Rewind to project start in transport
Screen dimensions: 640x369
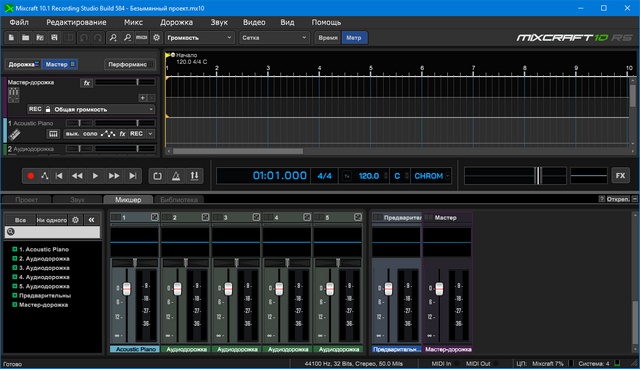click(59, 176)
